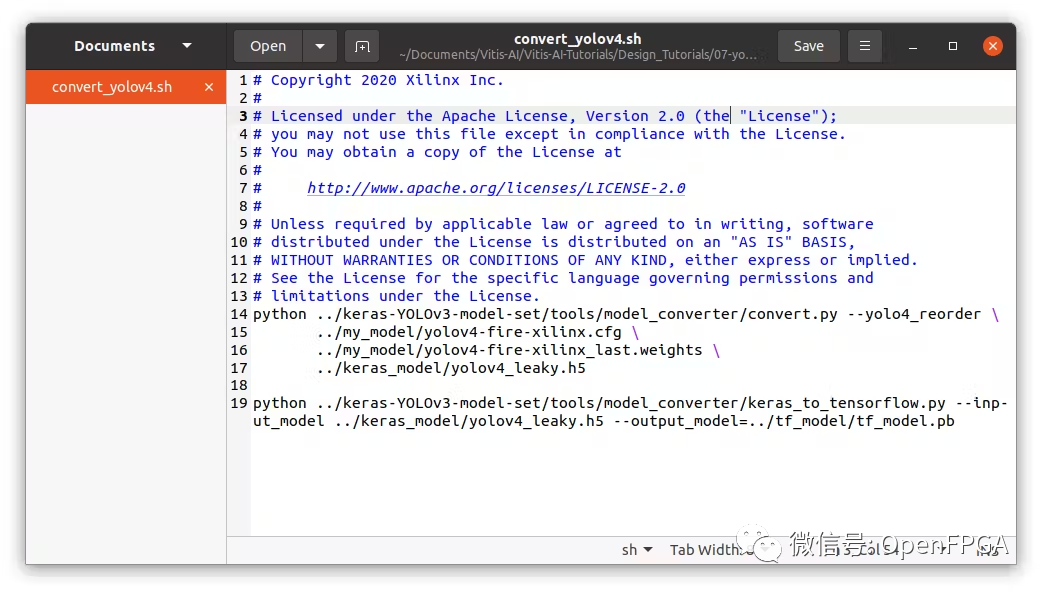Expand the Documents side panel dropdown
Viewport: 1042px width, 593px height.
[187, 46]
